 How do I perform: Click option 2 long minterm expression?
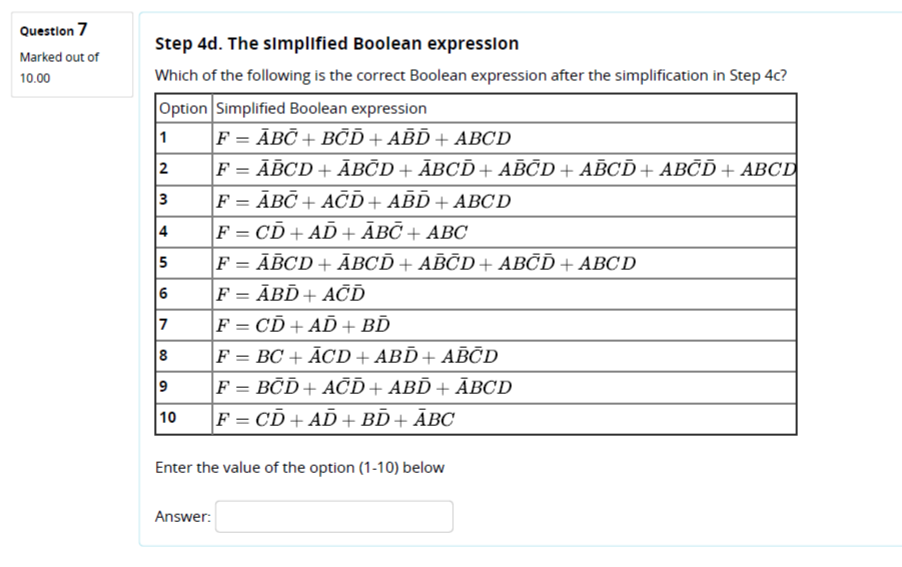[506, 169]
